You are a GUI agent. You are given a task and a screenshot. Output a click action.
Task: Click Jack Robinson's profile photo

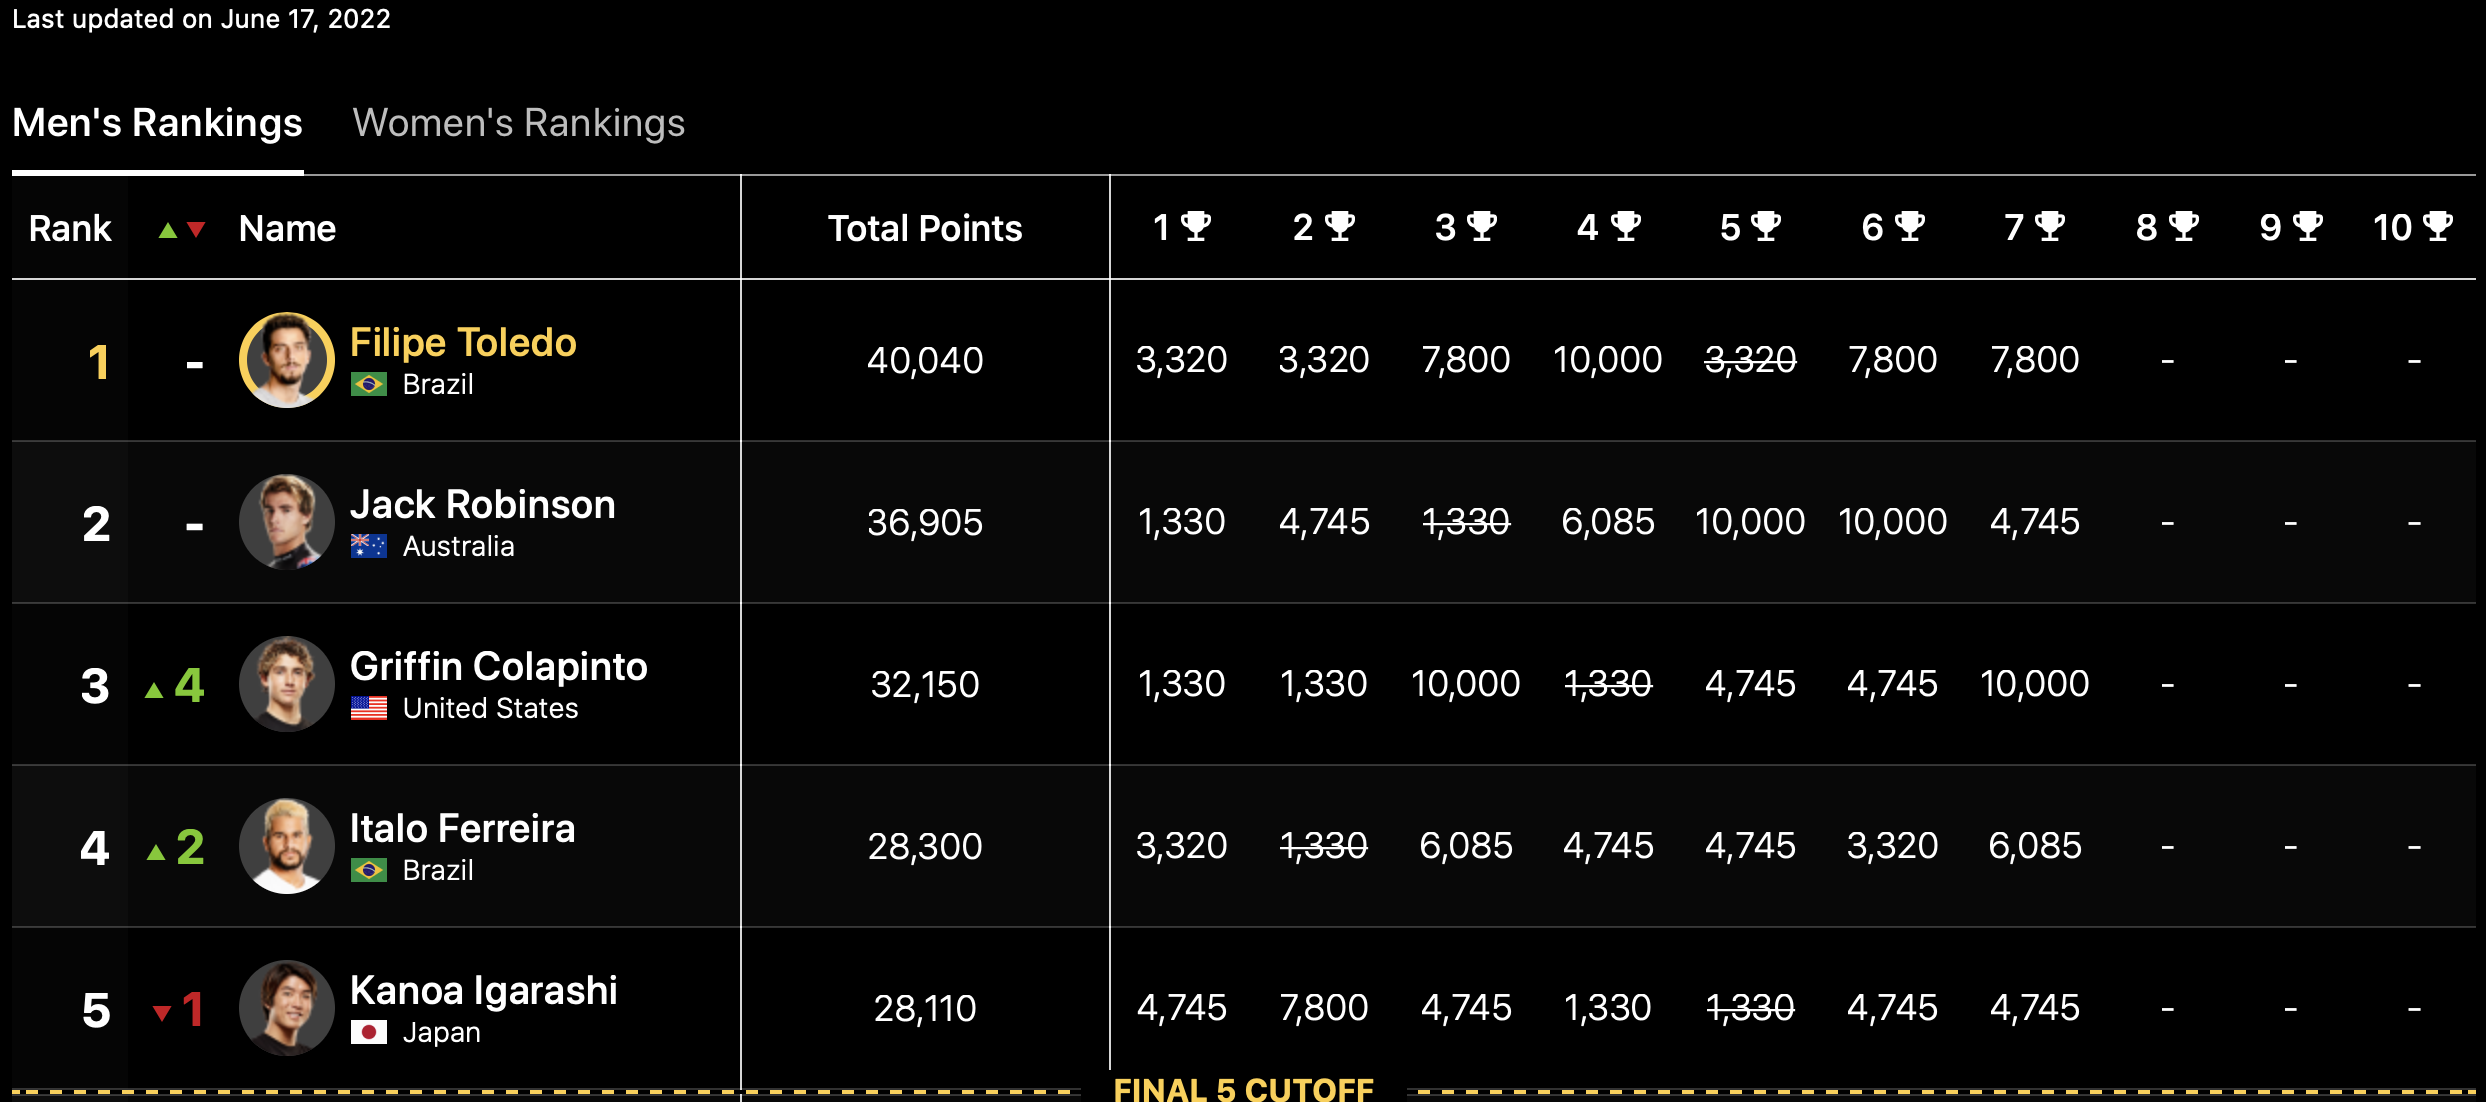[287, 522]
